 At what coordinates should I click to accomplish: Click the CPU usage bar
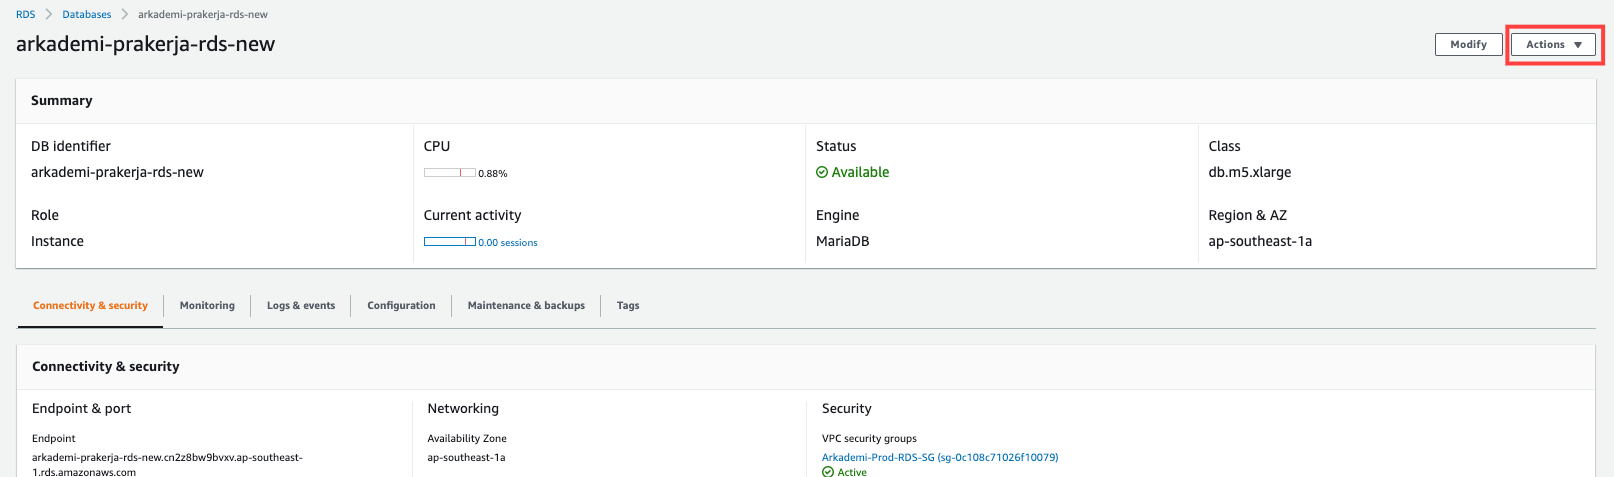[x=449, y=173]
